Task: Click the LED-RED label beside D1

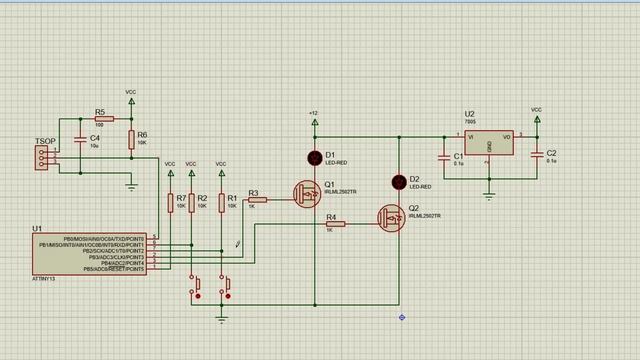Action: coord(336,163)
